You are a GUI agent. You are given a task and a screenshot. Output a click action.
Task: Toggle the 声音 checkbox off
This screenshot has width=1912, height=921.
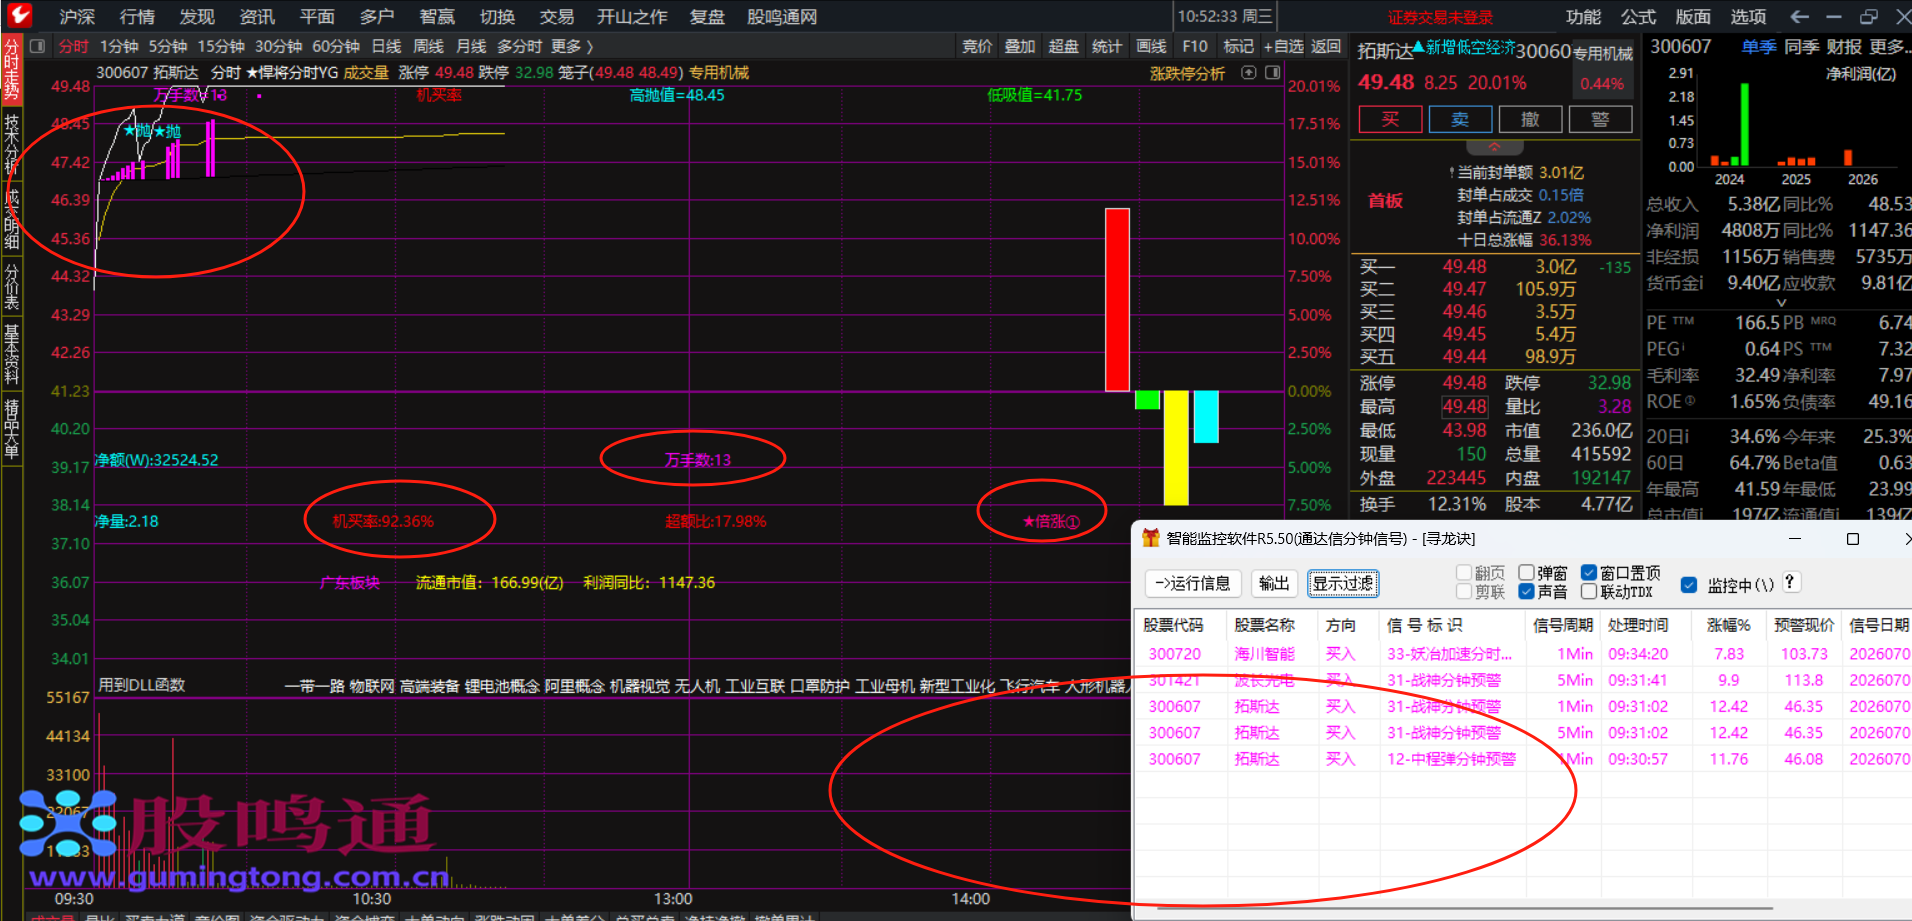(1526, 591)
